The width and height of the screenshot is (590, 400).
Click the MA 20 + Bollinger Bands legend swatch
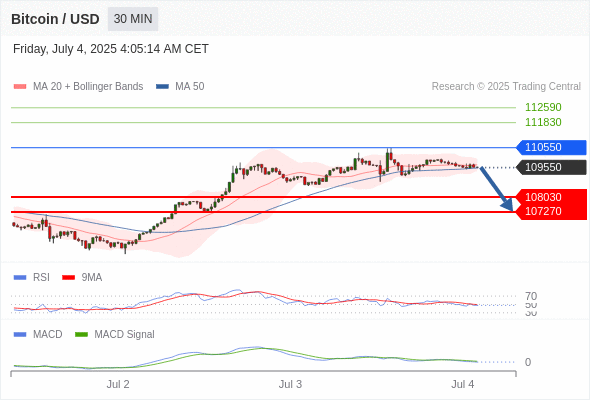(20, 87)
